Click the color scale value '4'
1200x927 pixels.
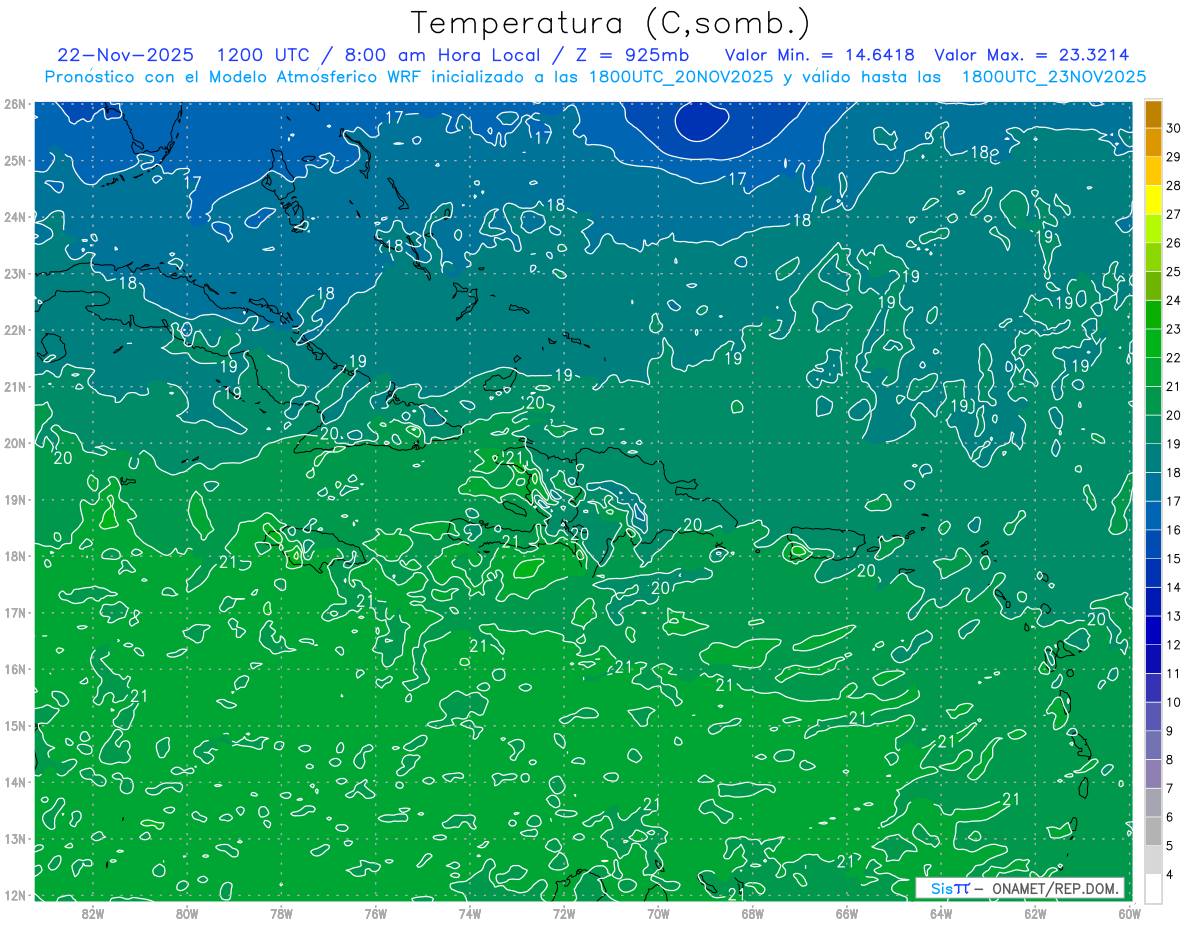[1170, 874]
